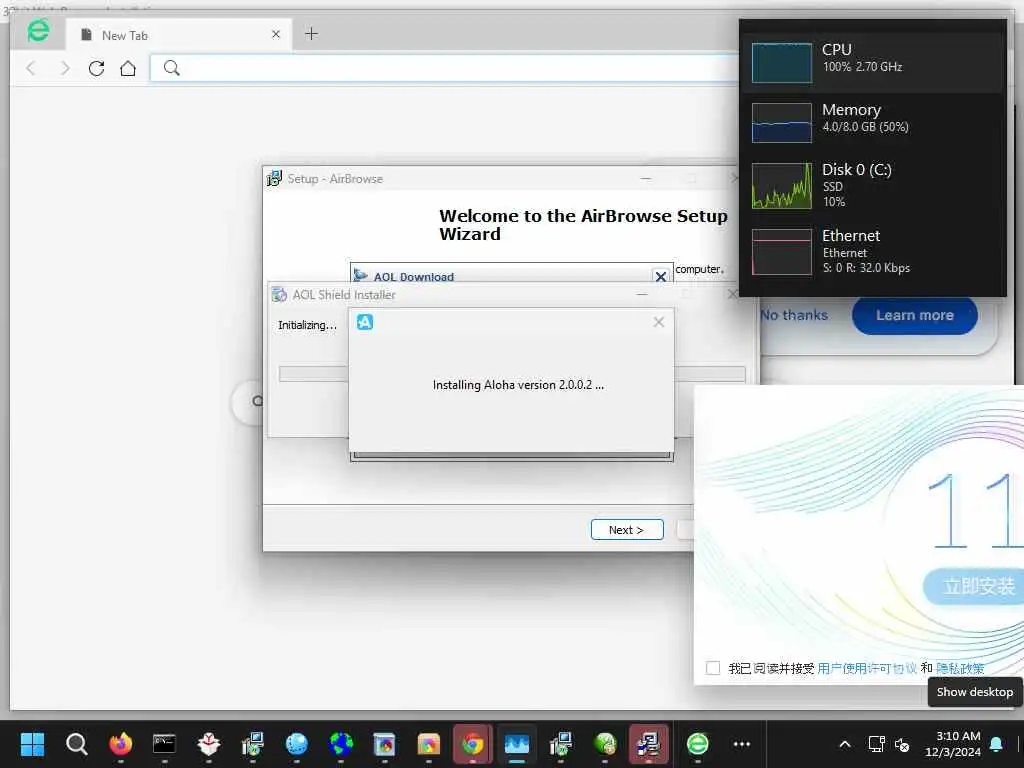The width and height of the screenshot is (1024, 768).
Task: Open the notification bell in the tray
Action: [997, 744]
